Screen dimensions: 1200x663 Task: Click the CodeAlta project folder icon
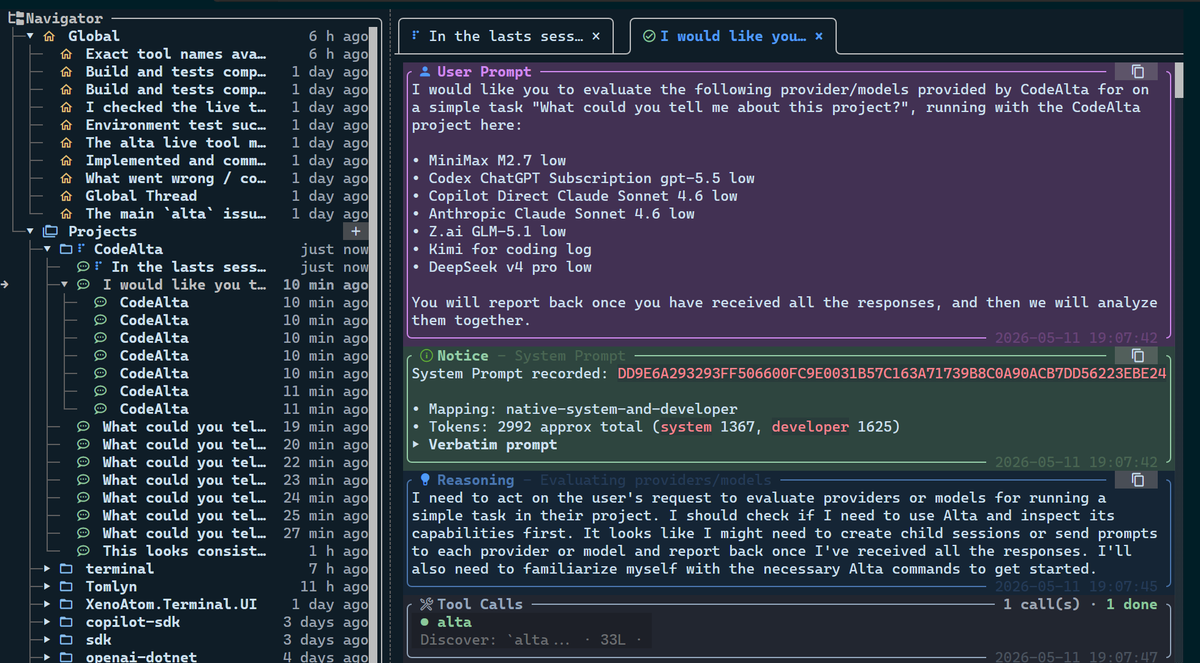tap(66, 249)
